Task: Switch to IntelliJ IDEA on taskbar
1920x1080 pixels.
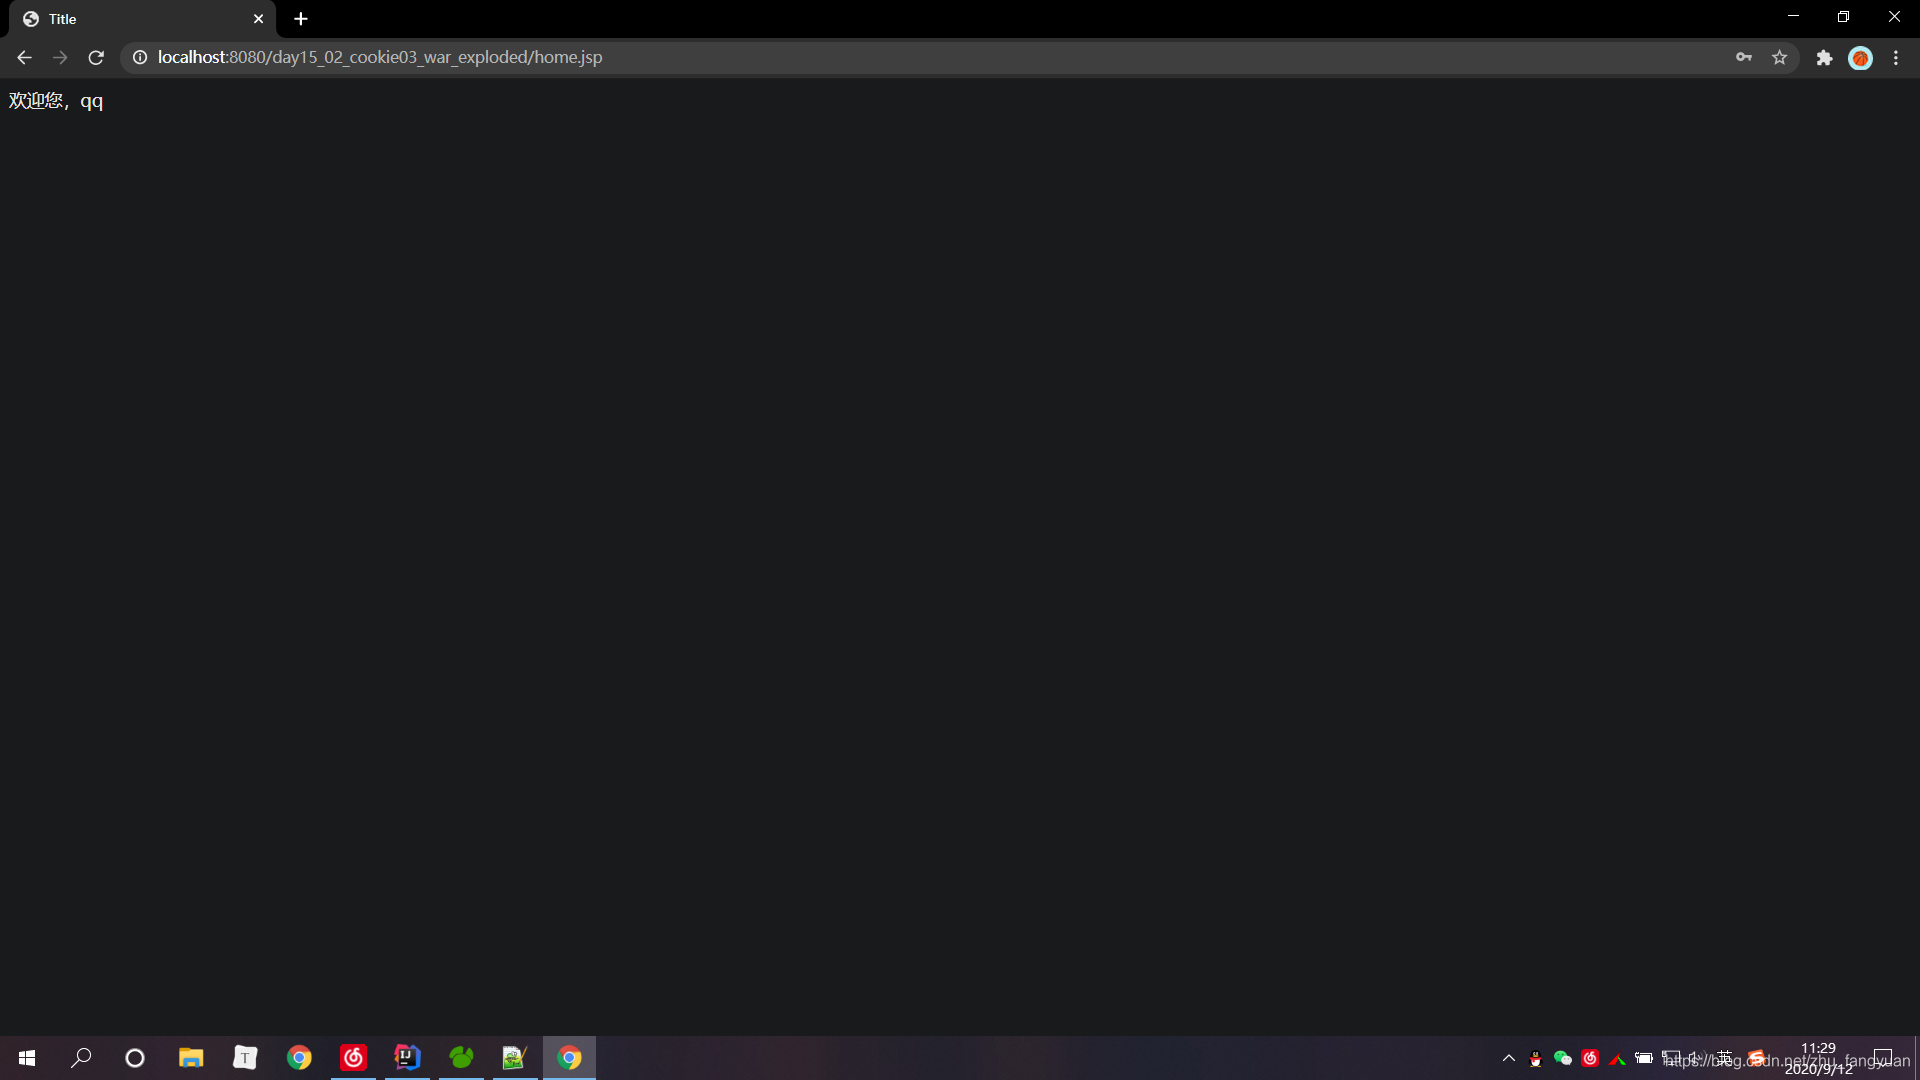Action: coord(407,1058)
